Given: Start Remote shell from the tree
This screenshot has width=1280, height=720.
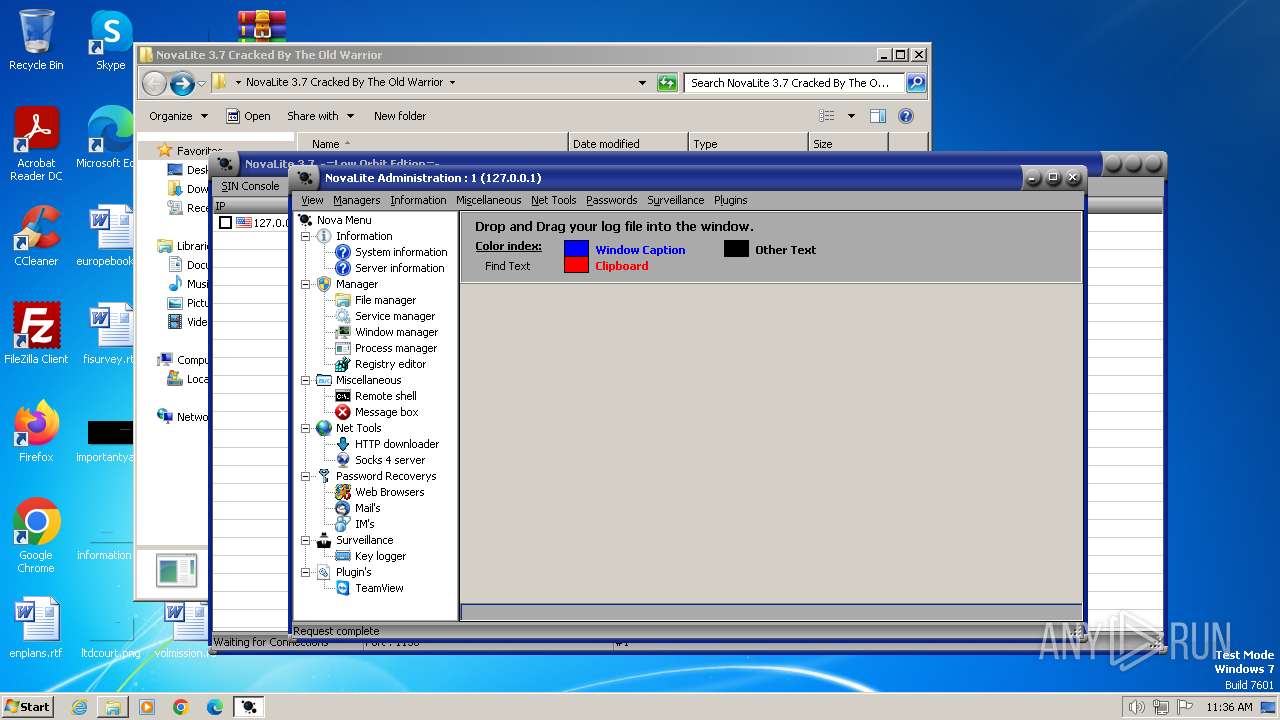Looking at the screenshot, I should [x=385, y=396].
